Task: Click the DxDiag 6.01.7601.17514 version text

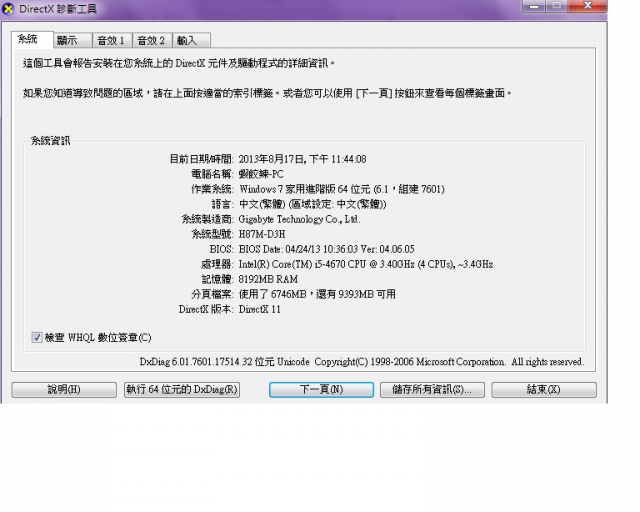Action: [189, 362]
